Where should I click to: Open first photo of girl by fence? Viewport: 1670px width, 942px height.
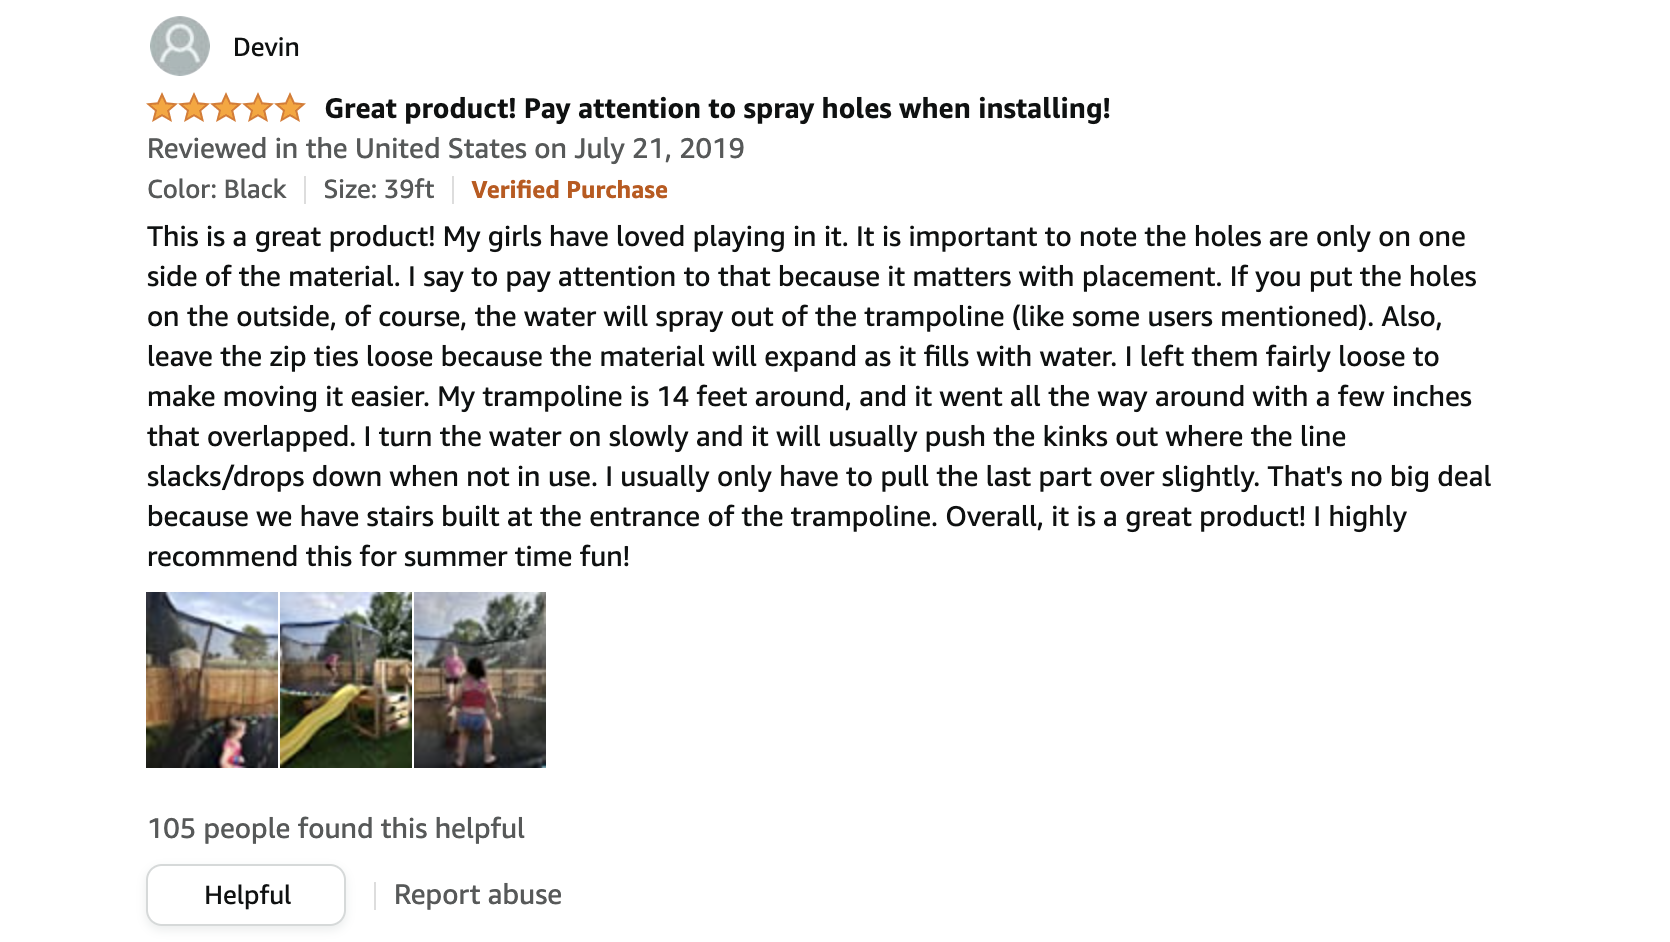(212, 680)
